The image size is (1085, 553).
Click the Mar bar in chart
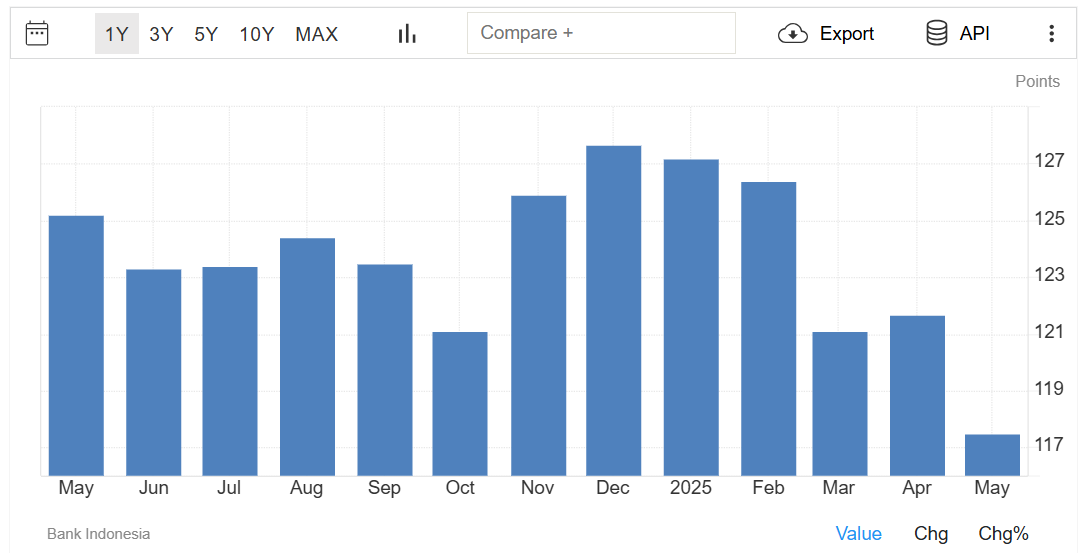pos(840,404)
